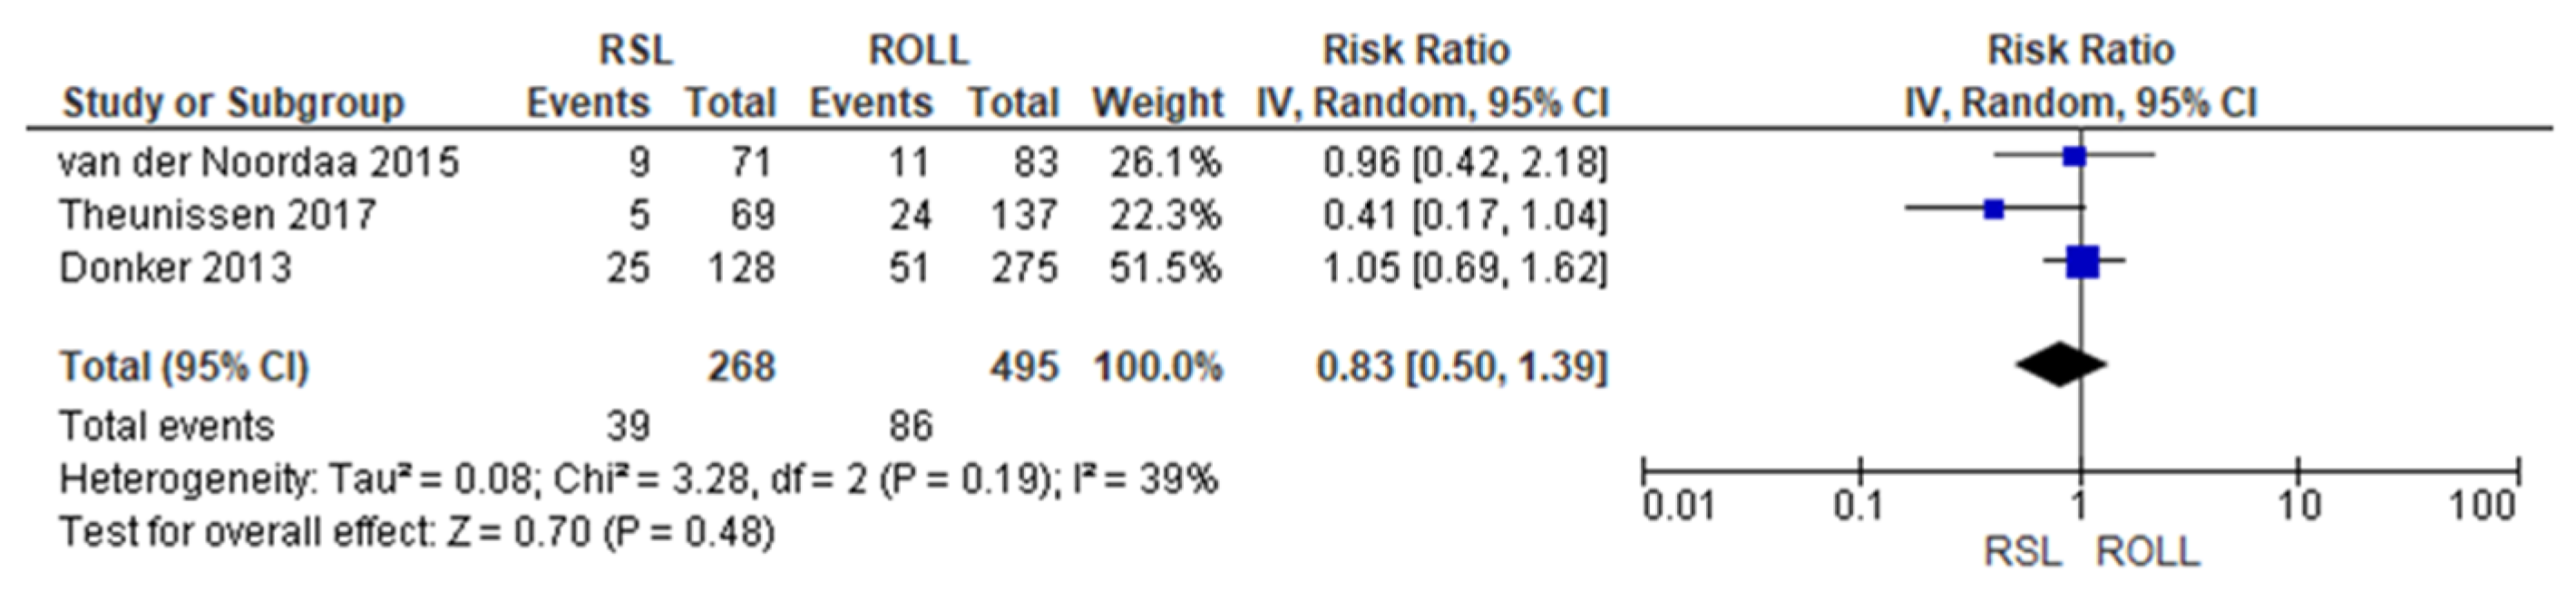Select the Theunissen 2017 study name
Viewport: 2576px width, 600px height.
pyautogui.click(x=218, y=215)
